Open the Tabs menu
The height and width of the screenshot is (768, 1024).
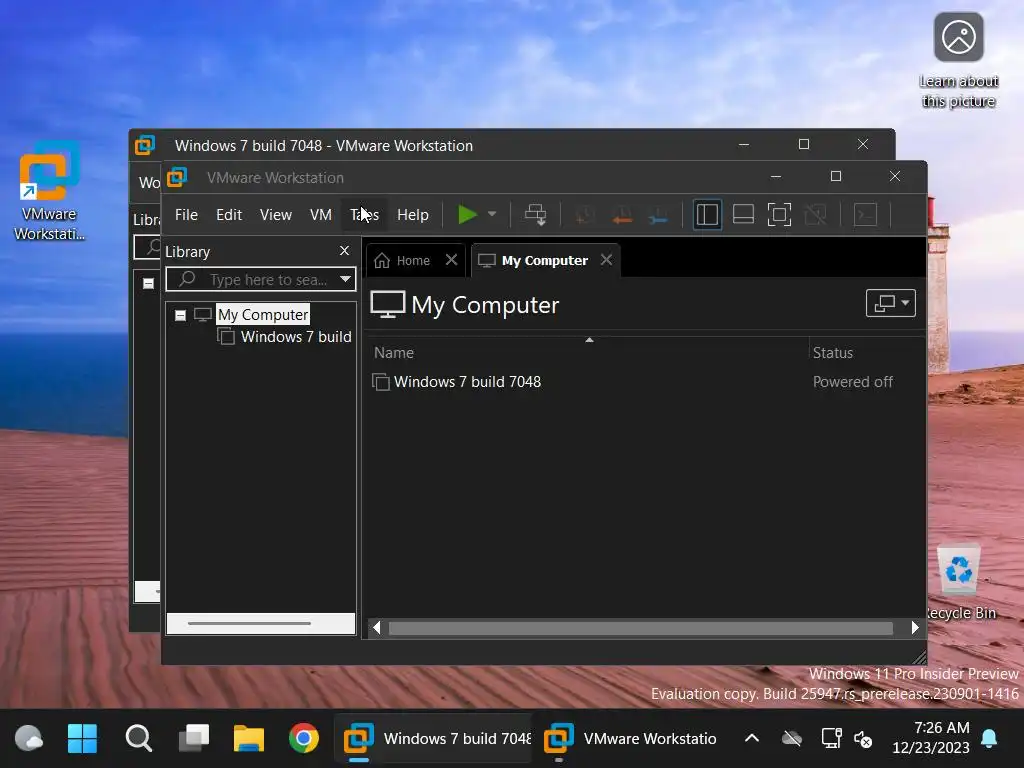tap(364, 215)
